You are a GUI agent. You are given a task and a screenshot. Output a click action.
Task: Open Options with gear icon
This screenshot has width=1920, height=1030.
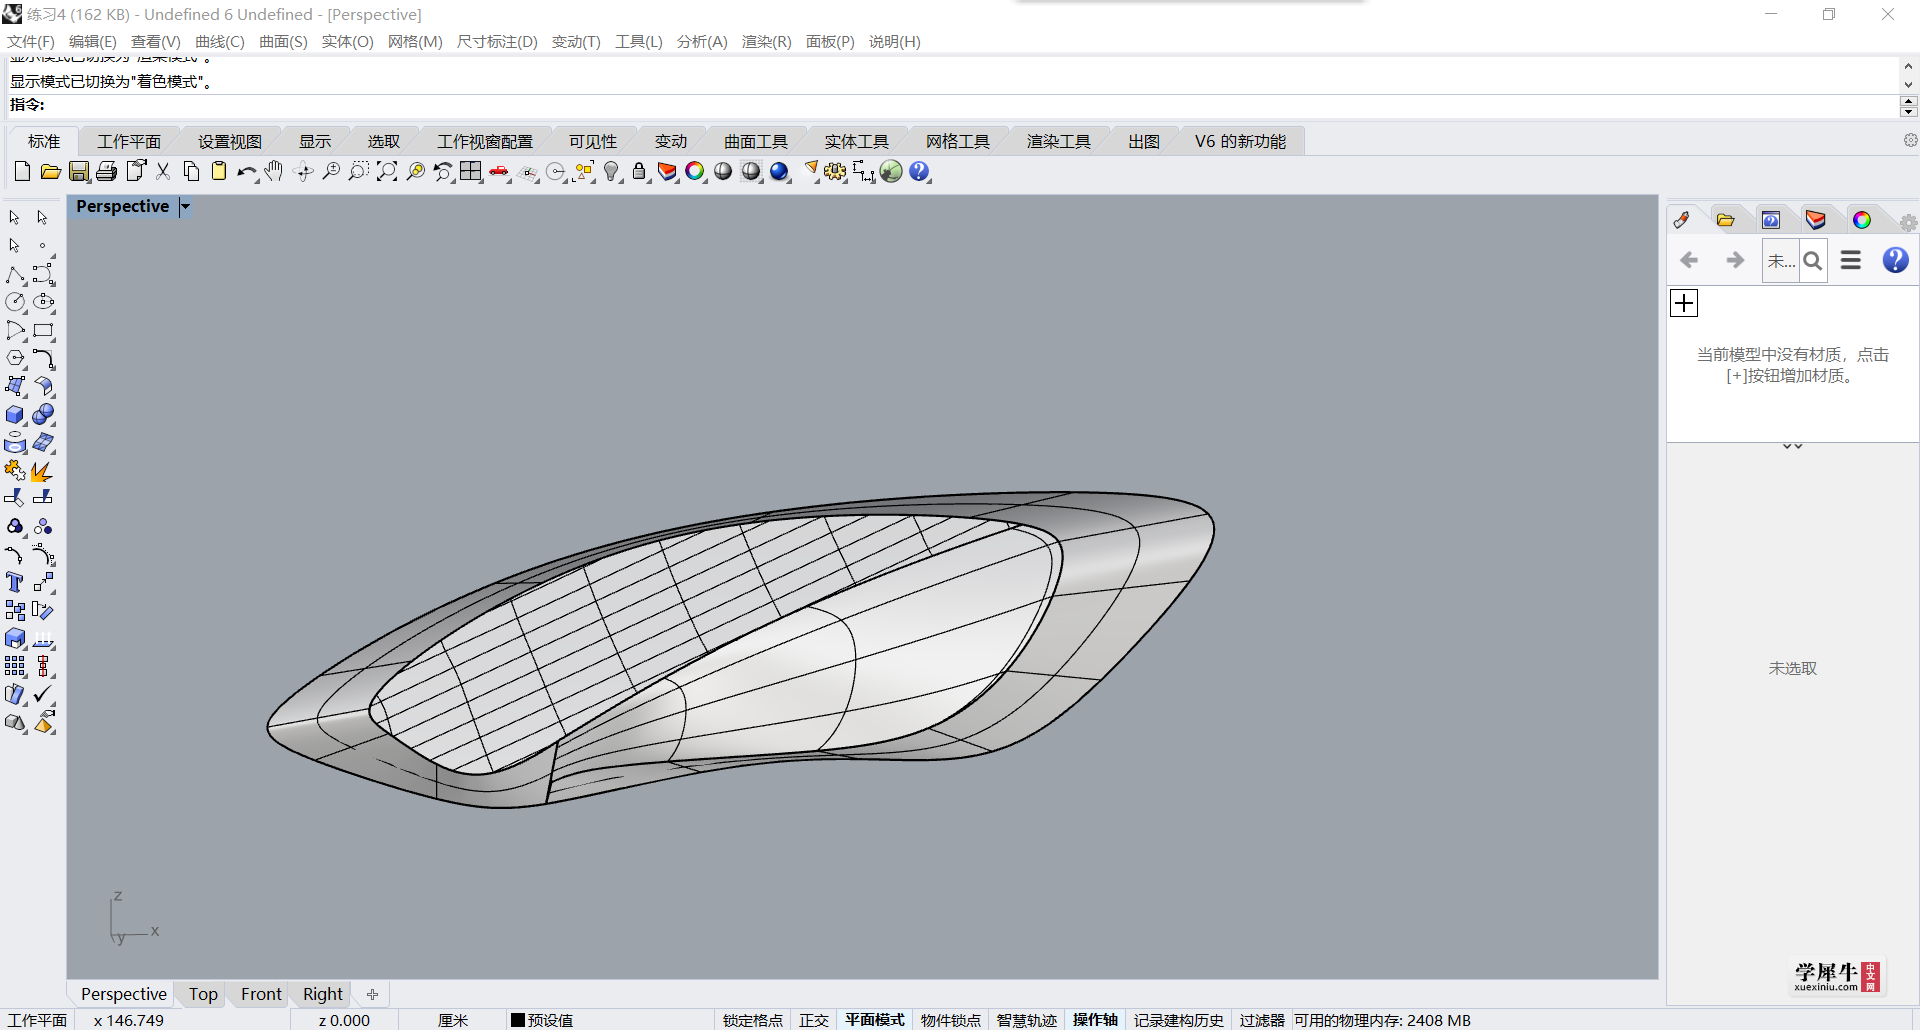(x=835, y=172)
